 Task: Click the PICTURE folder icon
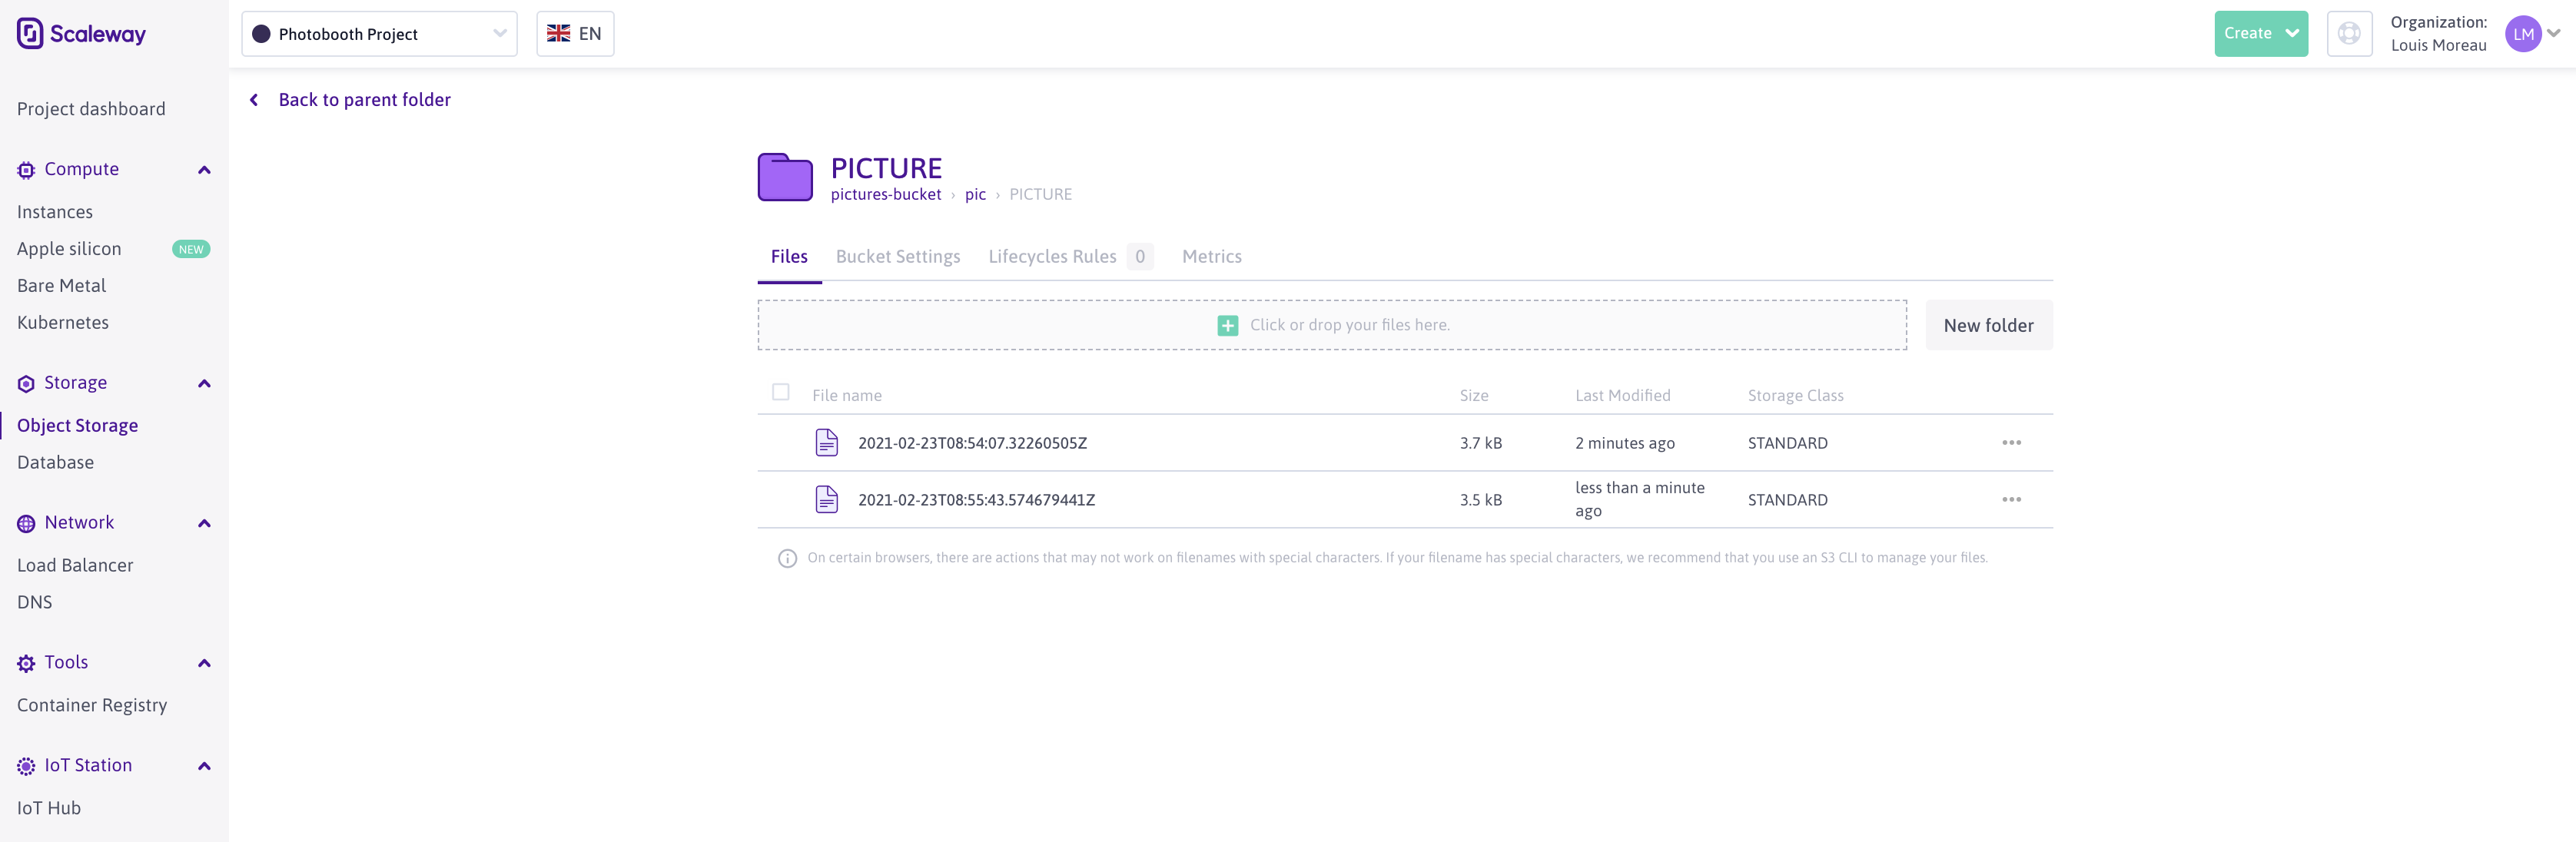(x=785, y=177)
